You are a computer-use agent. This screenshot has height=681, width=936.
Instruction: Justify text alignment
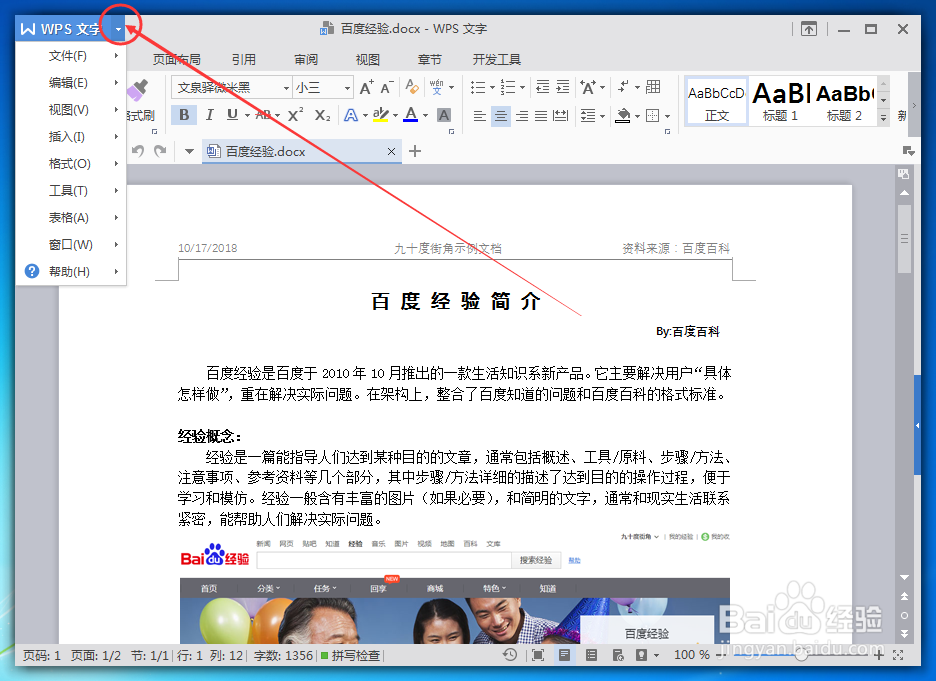point(541,115)
